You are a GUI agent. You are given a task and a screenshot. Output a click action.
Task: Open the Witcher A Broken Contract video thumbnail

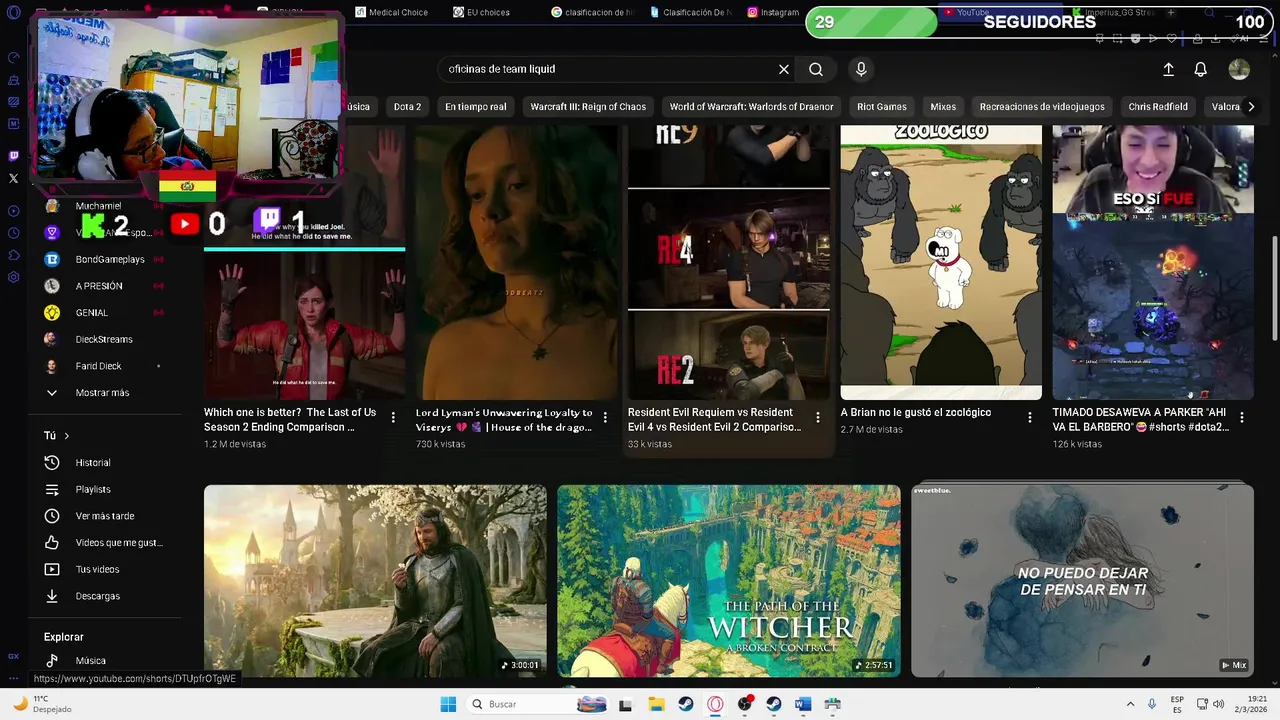click(x=729, y=581)
